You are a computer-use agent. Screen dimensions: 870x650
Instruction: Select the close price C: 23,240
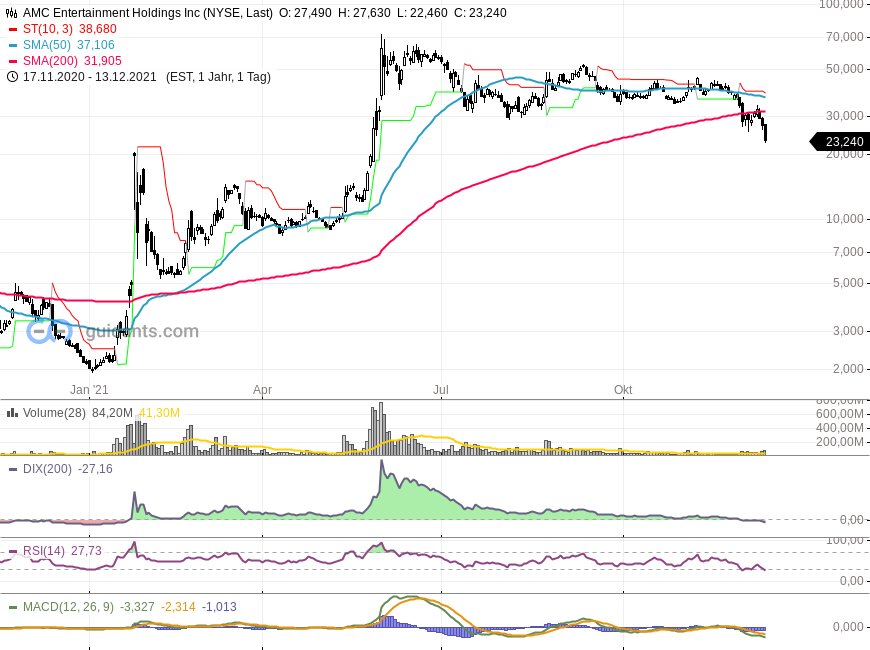point(480,13)
